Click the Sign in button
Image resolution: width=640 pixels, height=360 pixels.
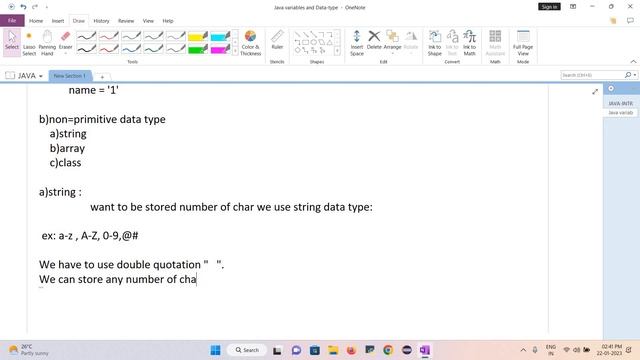click(549, 7)
